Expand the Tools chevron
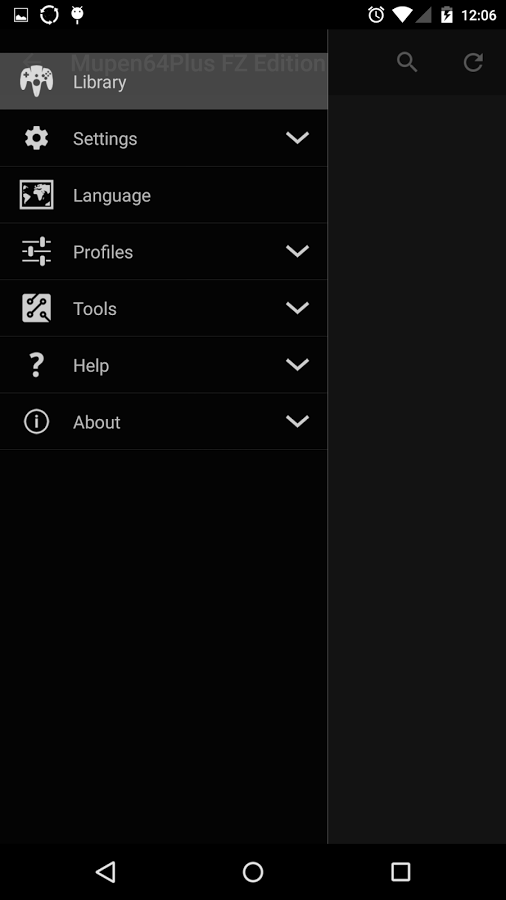The width and height of the screenshot is (506, 900). (297, 308)
